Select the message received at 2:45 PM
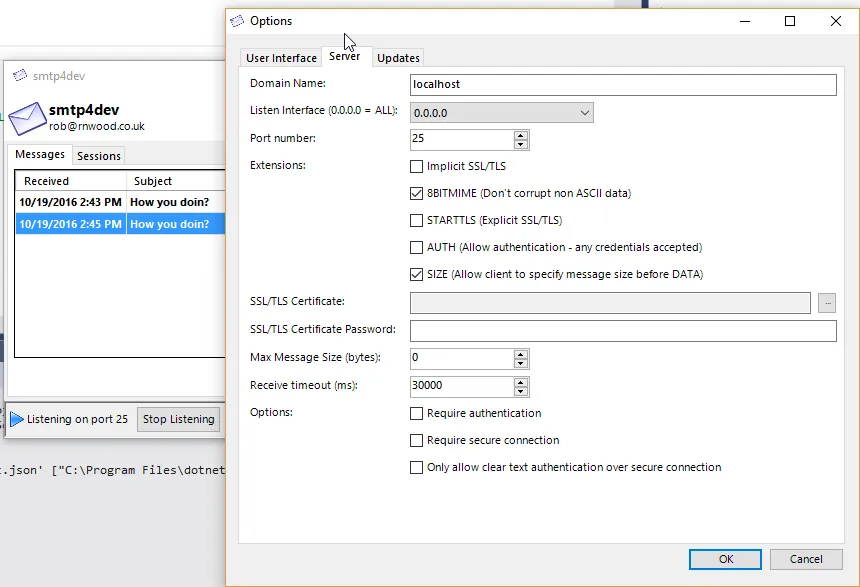The width and height of the screenshot is (860, 587). point(120,224)
